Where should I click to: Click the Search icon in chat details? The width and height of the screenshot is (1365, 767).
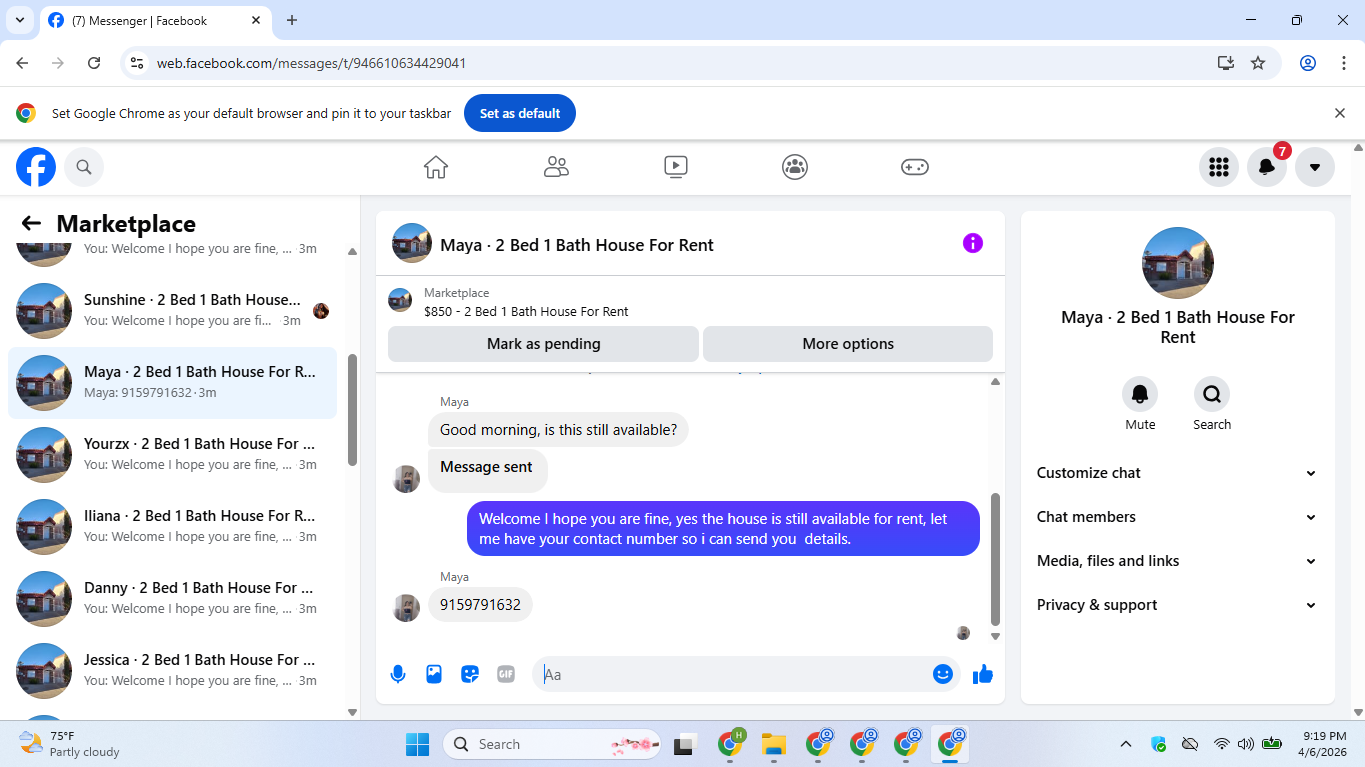click(x=1212, y=394)
